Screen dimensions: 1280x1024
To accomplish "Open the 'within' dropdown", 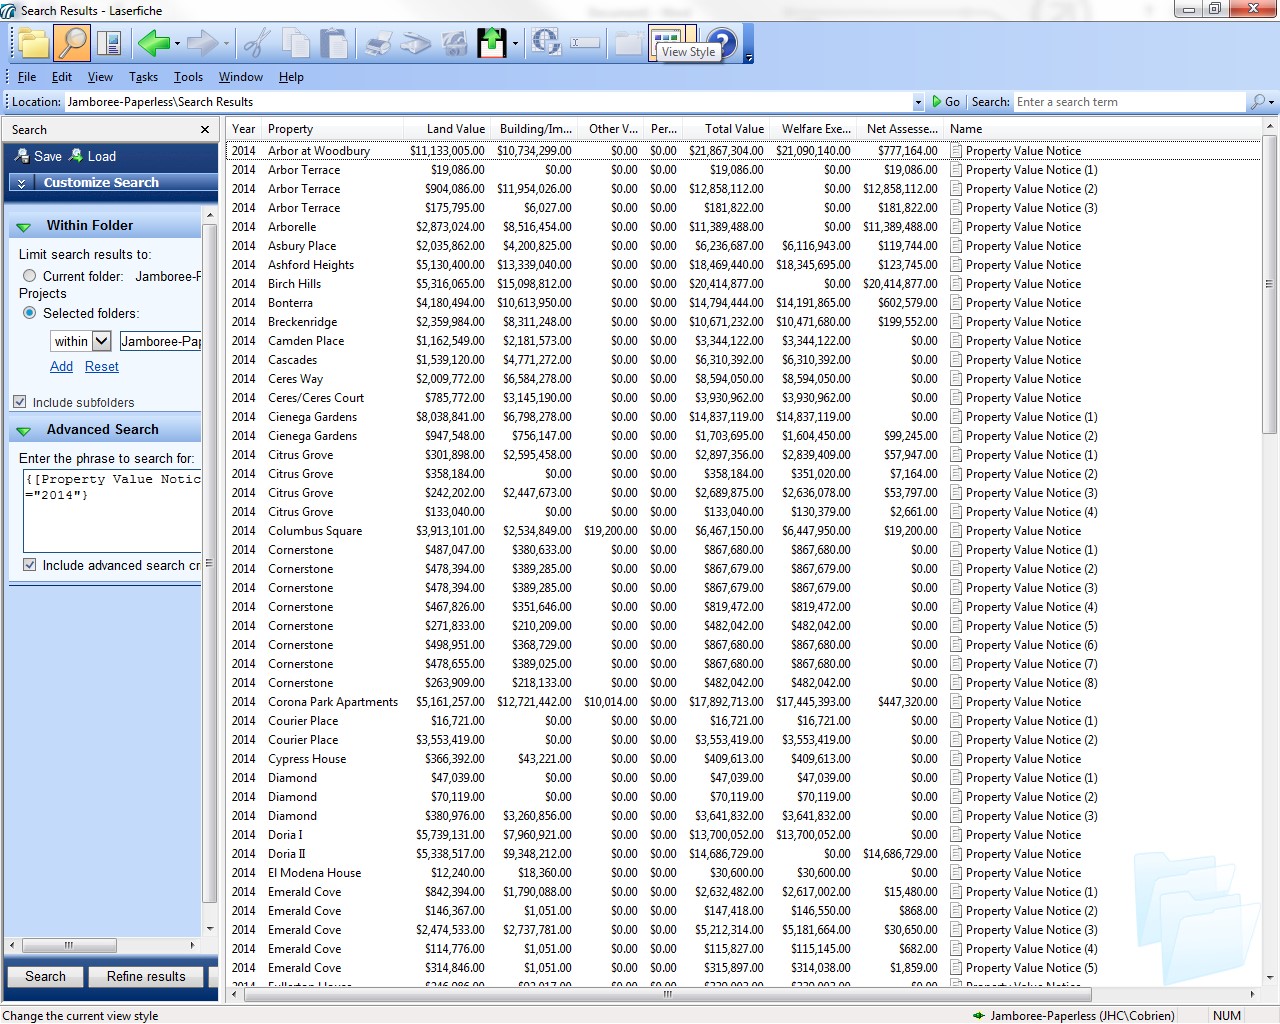I will click(x=101, y=341).
